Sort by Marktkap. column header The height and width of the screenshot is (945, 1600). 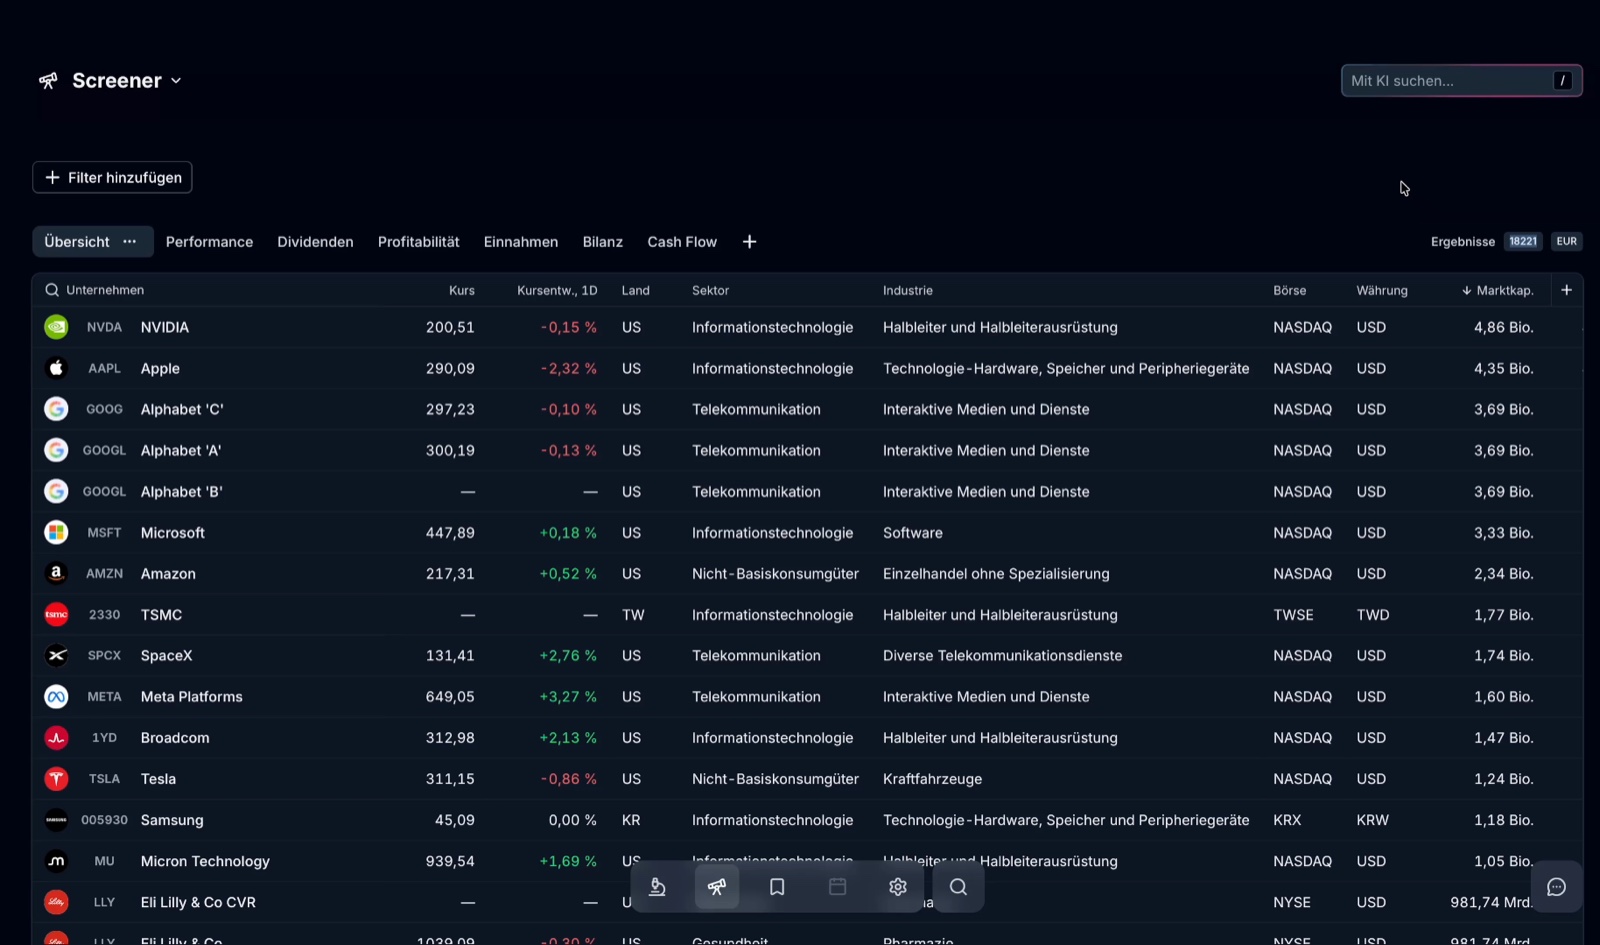(1497, 290)
